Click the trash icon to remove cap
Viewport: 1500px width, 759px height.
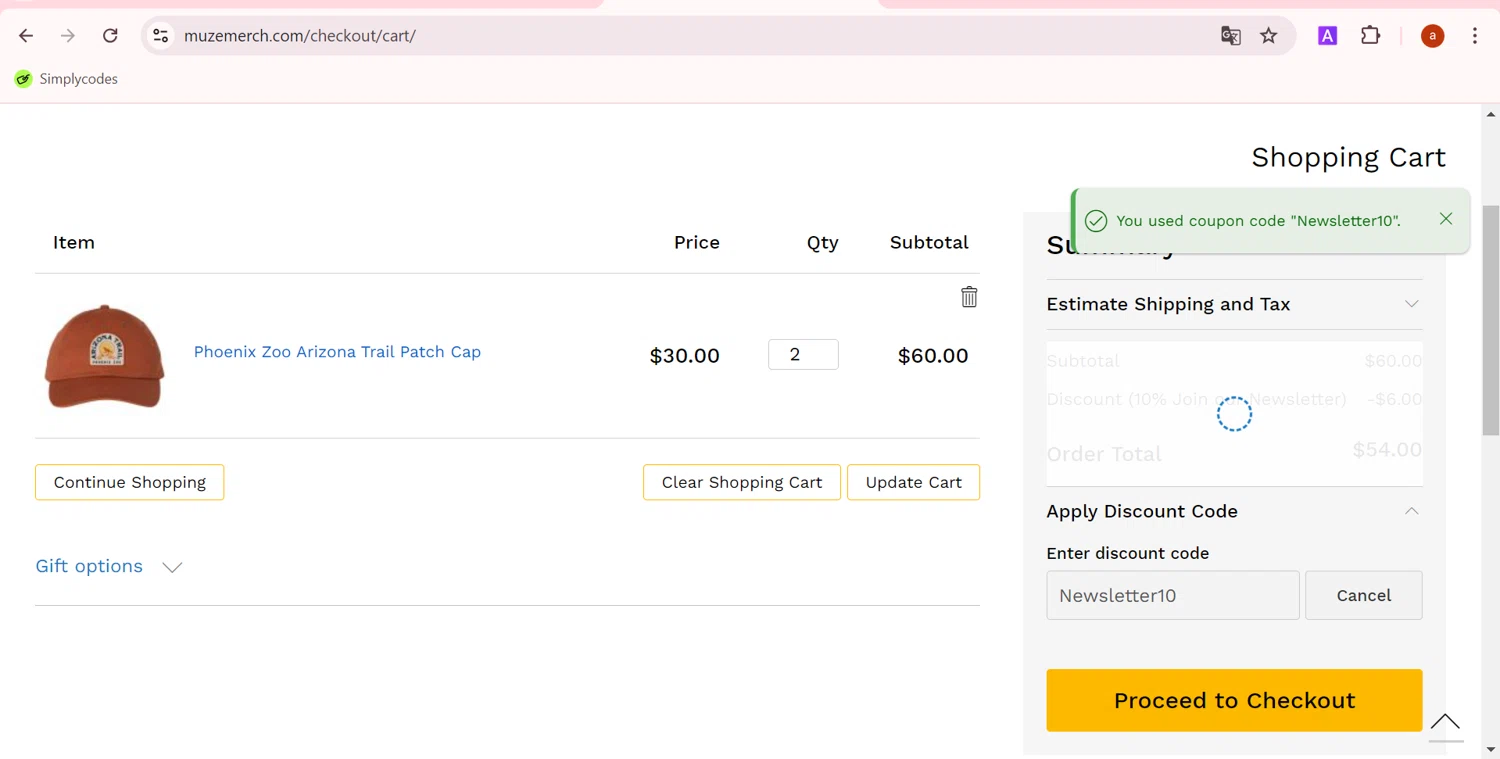pyautogui.click(x=969, y=297)
